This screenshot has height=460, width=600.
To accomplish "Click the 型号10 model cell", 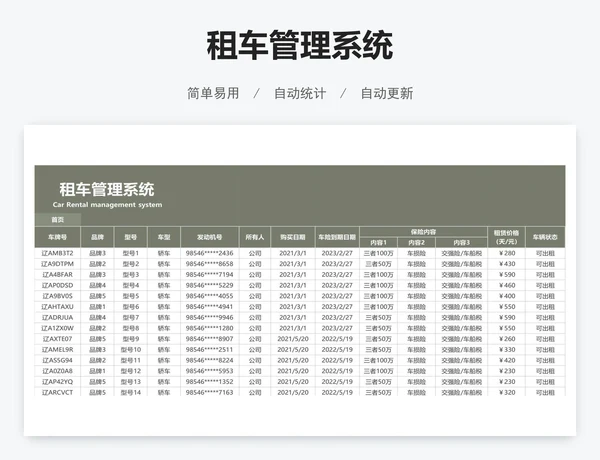I will point(130,350).
